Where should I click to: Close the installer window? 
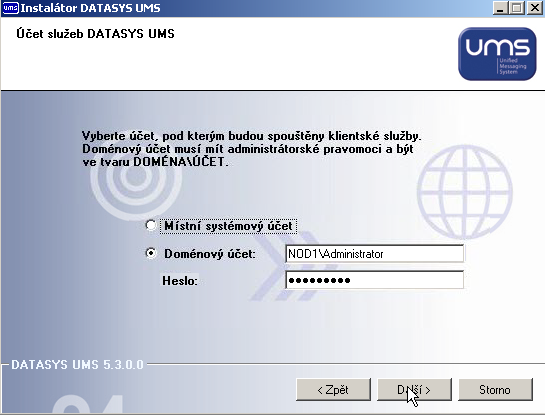point(535,8)
